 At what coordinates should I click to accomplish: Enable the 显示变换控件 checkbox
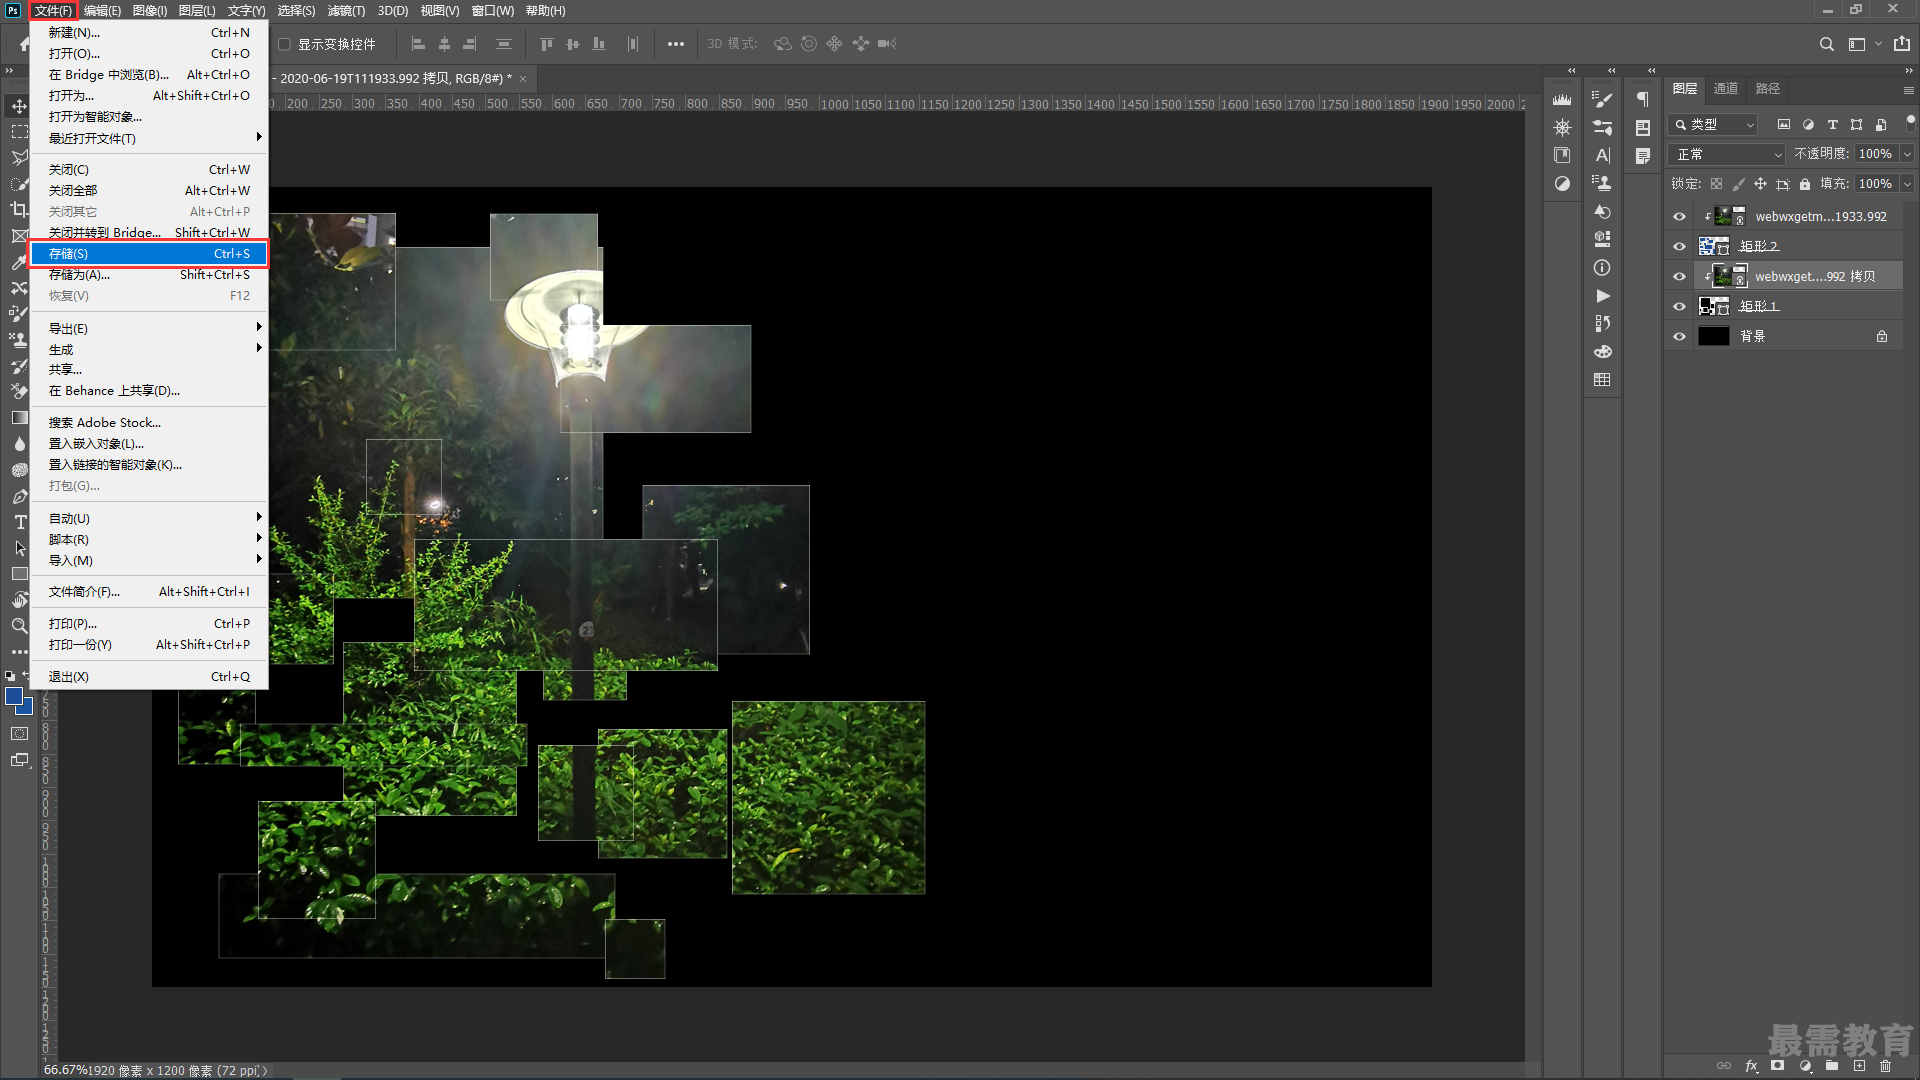pos(284,44)
